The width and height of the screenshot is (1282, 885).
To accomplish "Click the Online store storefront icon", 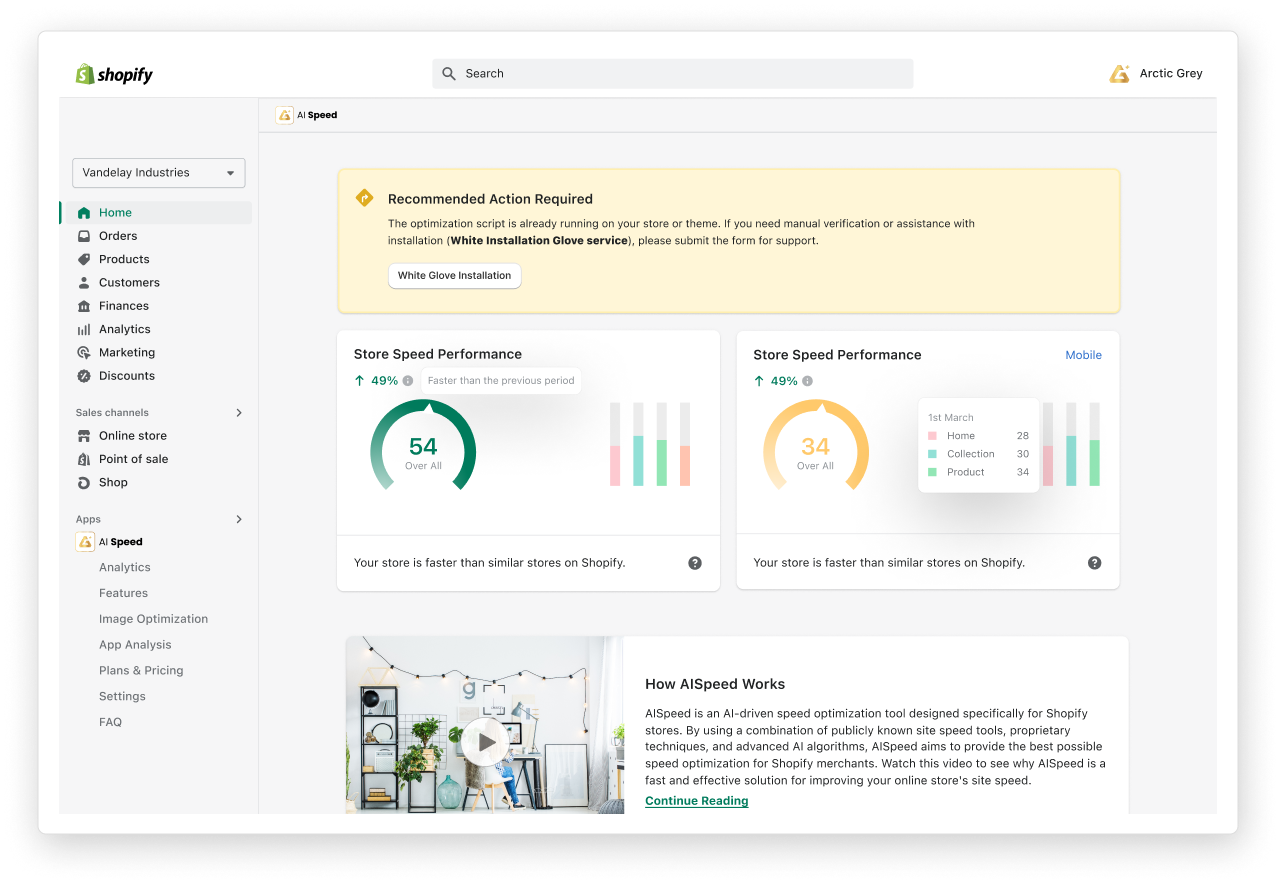I will (84, 436).
